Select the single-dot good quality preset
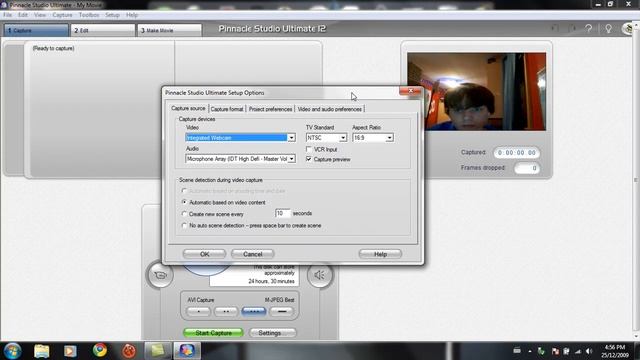640x360 pixels. (x=198, y=311)
